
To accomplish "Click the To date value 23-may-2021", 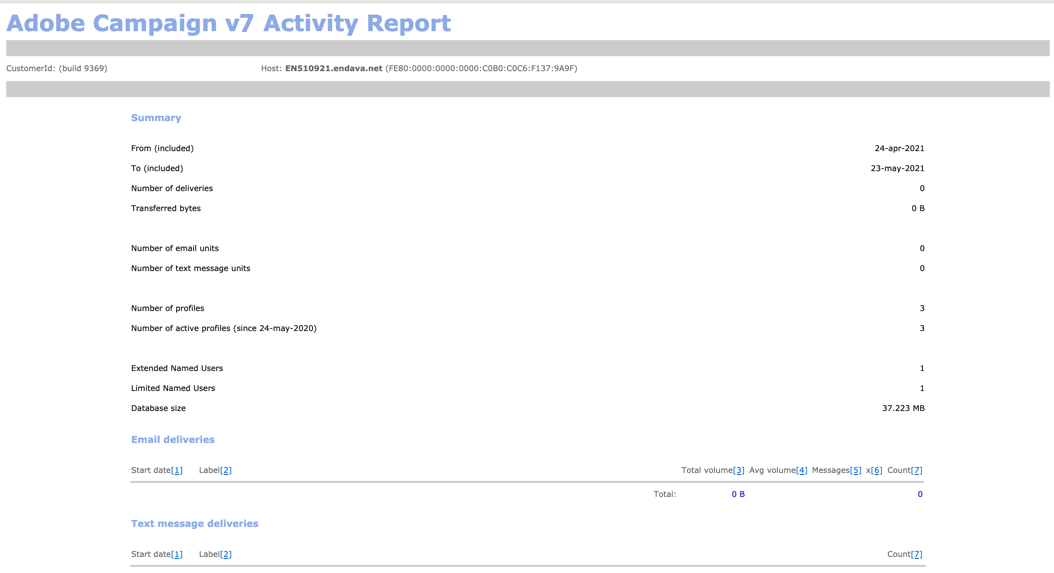I will tap(897, 169).
